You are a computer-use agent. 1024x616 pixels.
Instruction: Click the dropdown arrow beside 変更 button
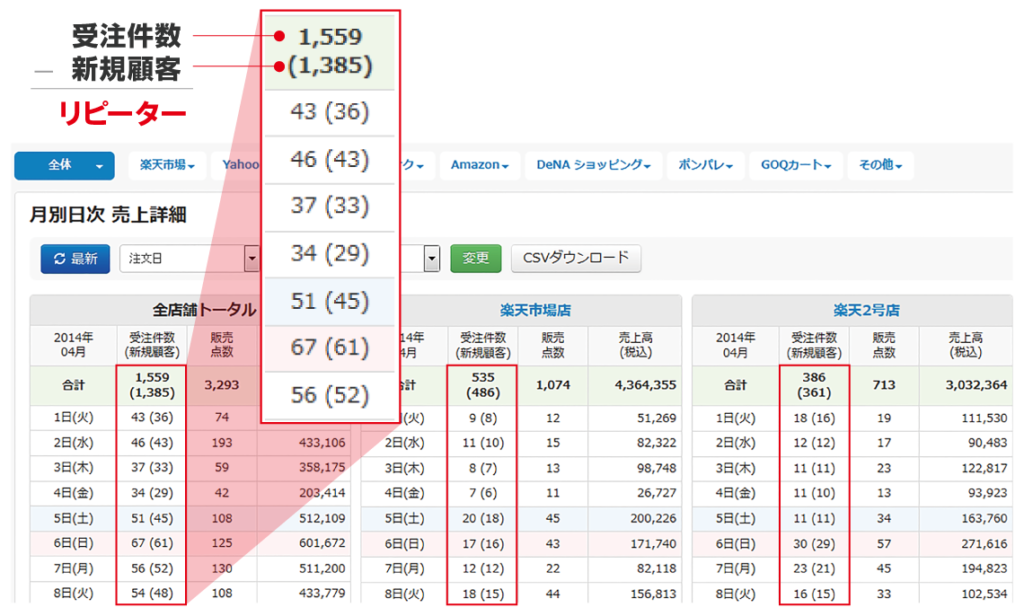[431, 259]
